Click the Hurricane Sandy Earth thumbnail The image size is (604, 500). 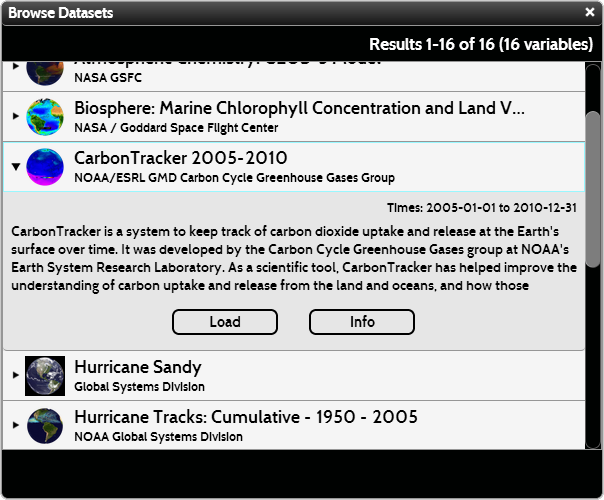45,376
